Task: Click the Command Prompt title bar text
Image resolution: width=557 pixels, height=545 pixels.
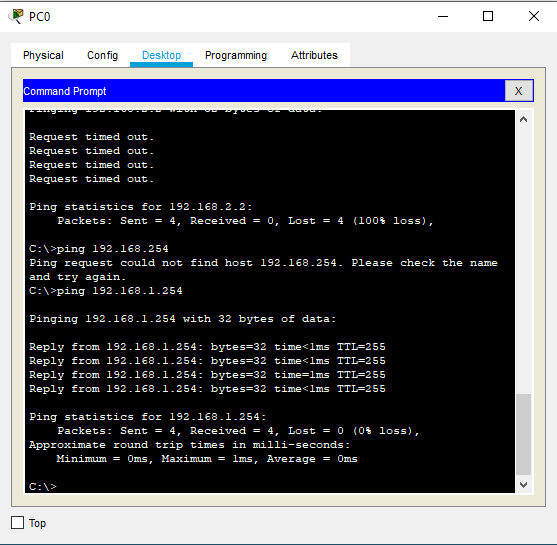Action: (x=65, y=91)
